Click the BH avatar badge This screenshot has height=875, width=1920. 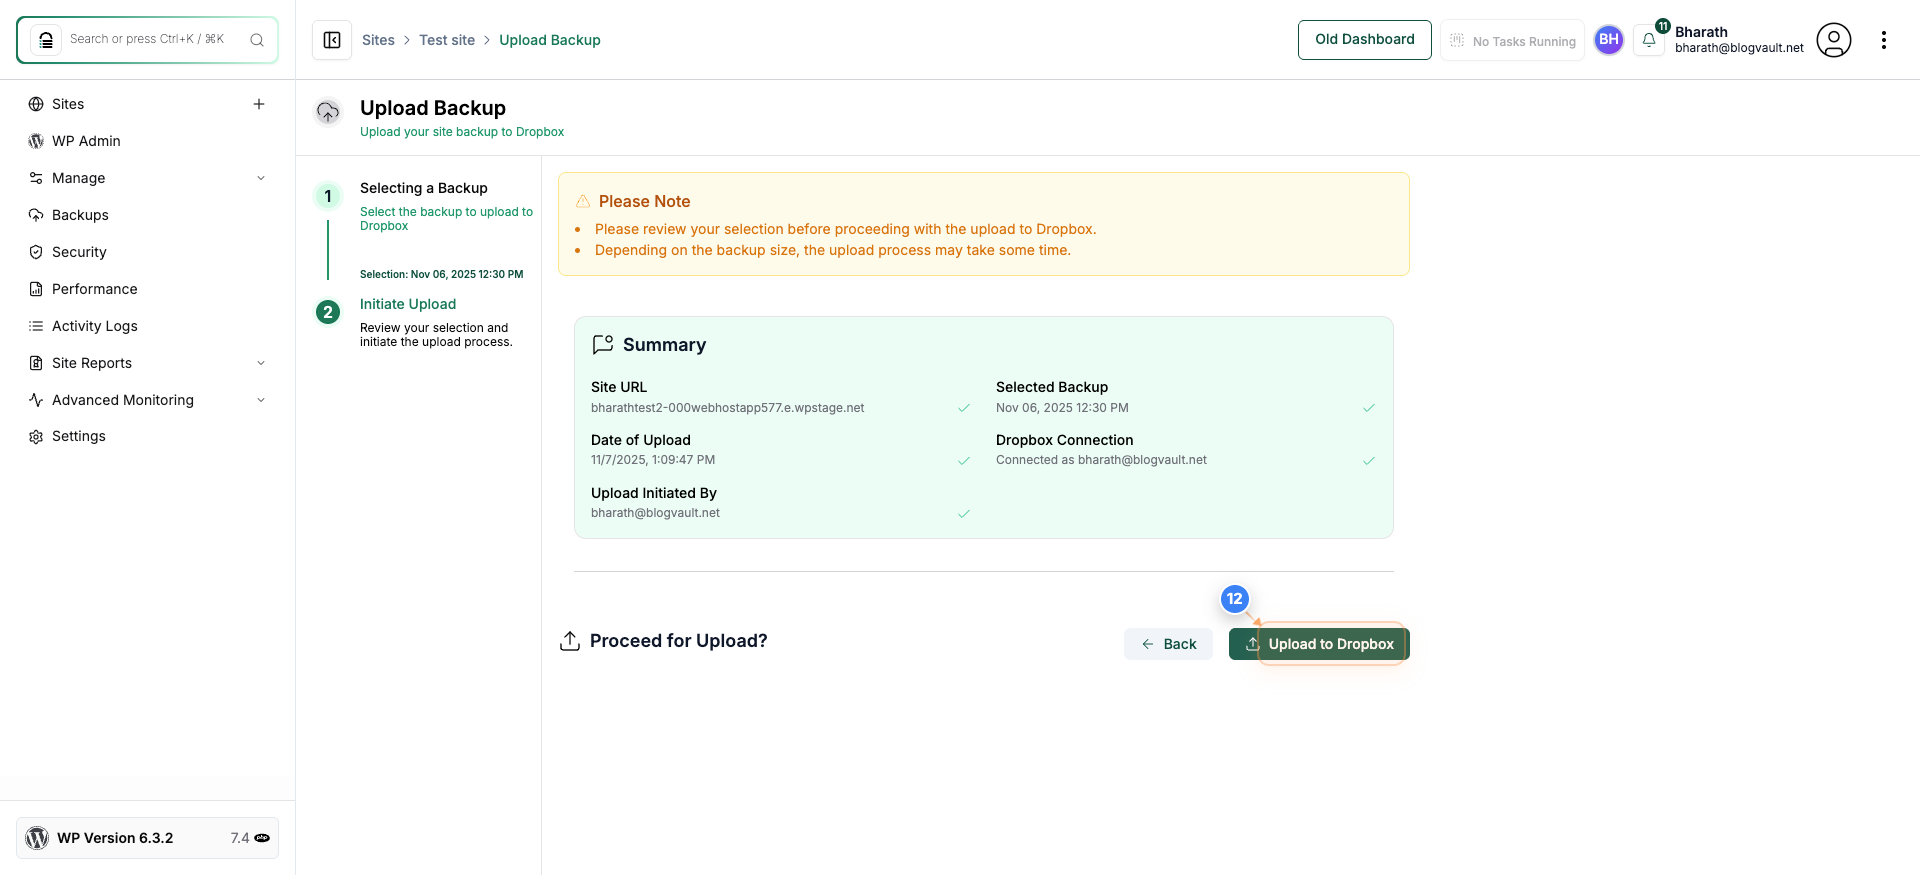(1609, 40)
